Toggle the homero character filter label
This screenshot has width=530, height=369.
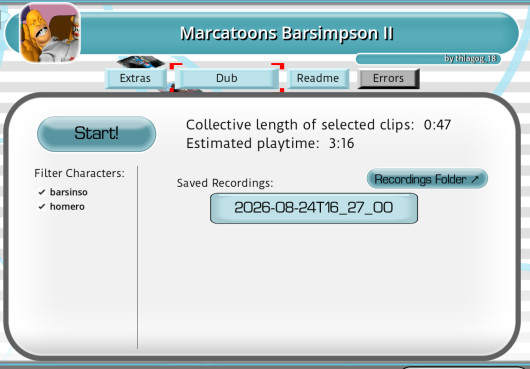(67, 206)
